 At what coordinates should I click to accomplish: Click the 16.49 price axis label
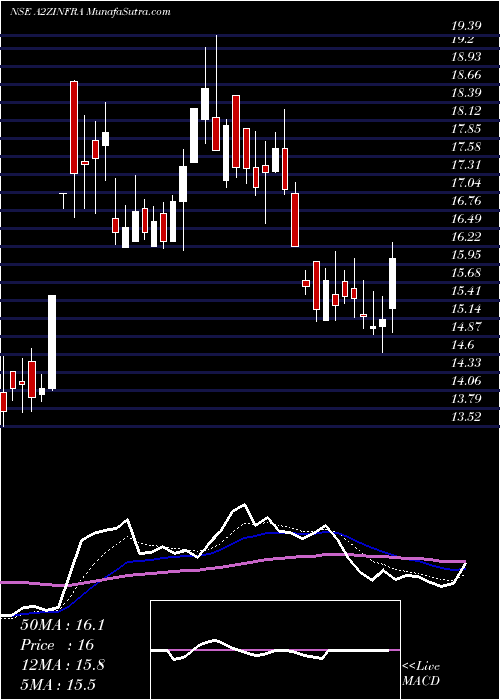[466, 219]
